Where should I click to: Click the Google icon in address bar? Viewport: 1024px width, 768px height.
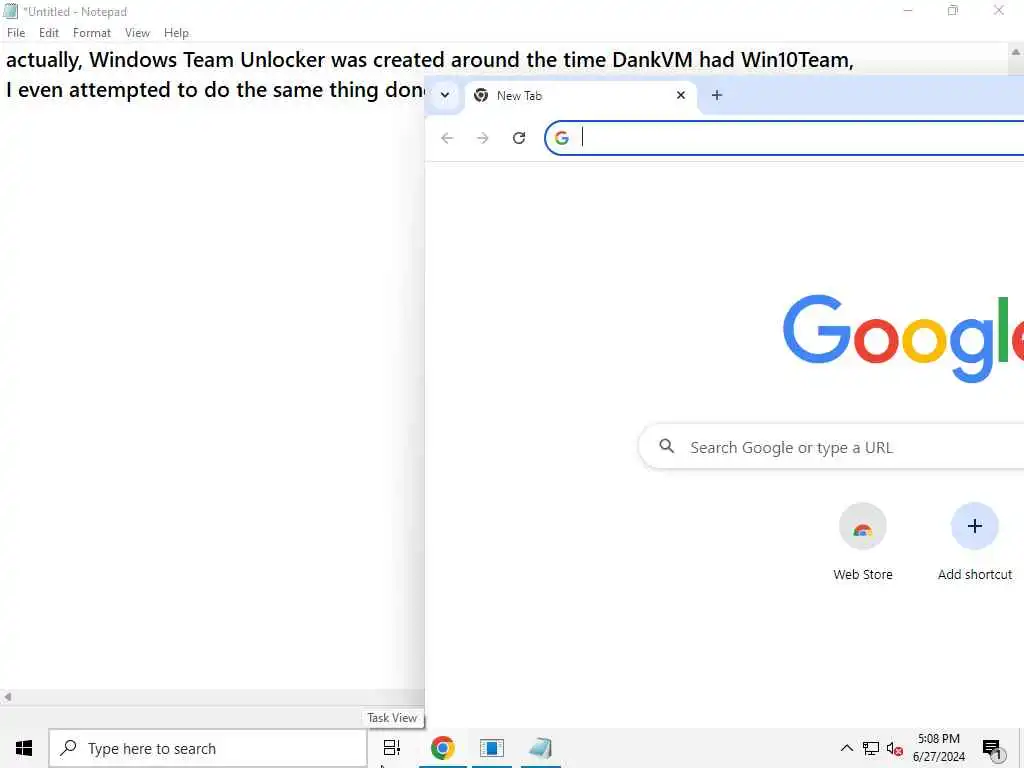(562, 138)
